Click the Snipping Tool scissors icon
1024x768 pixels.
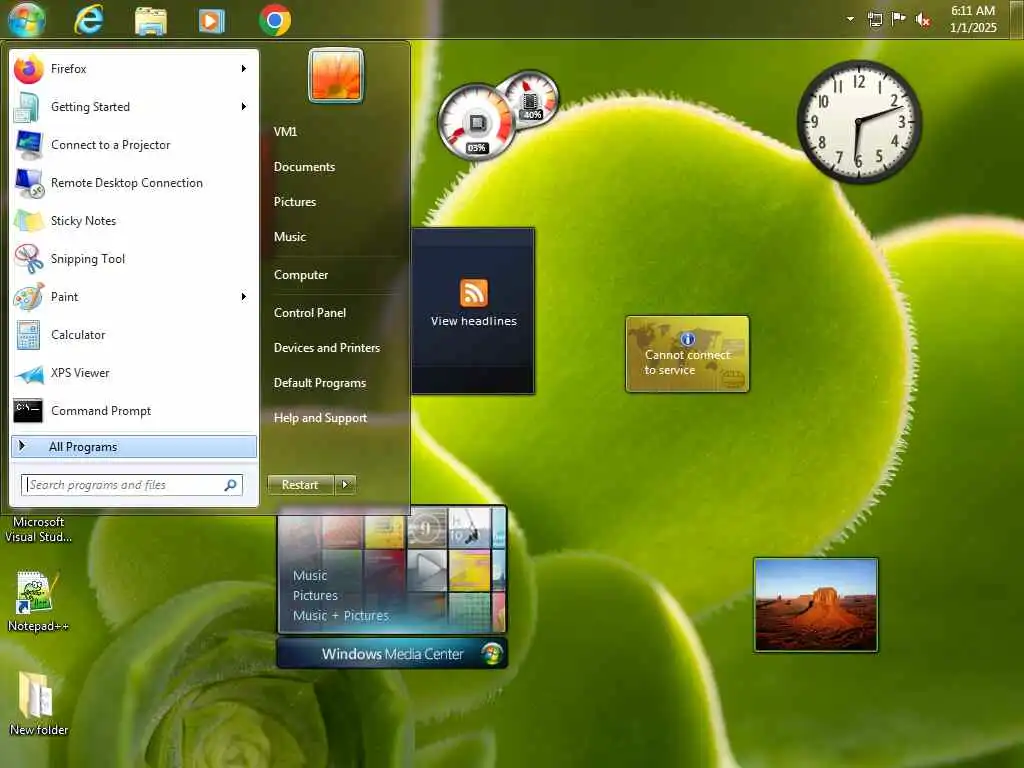coord(29,259)
